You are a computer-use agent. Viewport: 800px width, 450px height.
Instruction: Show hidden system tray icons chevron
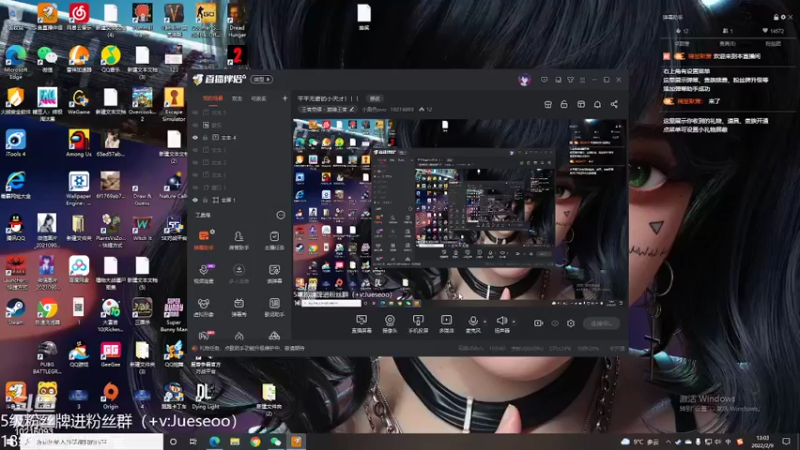point(668,442)
